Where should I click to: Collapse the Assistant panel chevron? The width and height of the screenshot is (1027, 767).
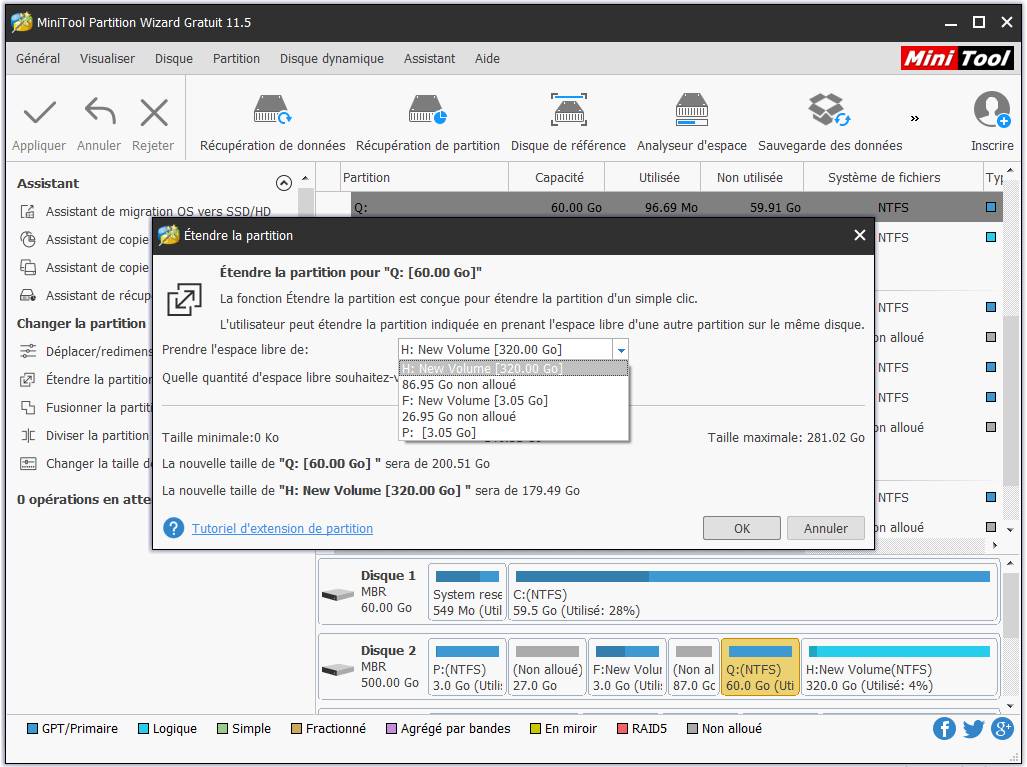pos(283,183)
